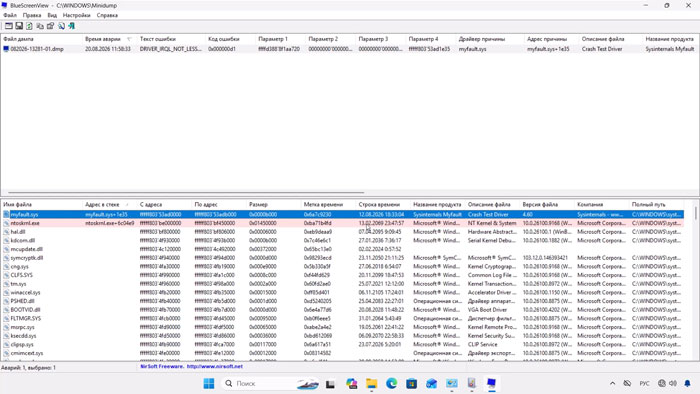This screenshot has height=394, width=700.
Task: Select the PSHED.dll driver row
Action: click(x=342, y=301)
